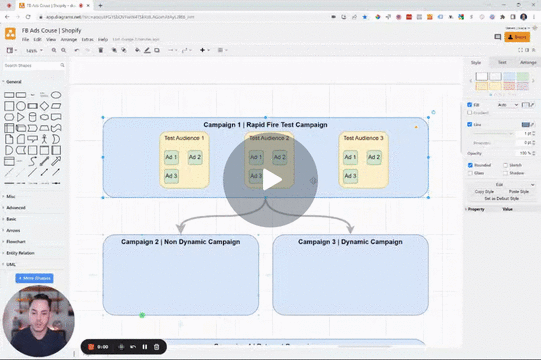Click the undo arrow in toolbar
The height and width of the screenshot is (360, 541).
77,50
